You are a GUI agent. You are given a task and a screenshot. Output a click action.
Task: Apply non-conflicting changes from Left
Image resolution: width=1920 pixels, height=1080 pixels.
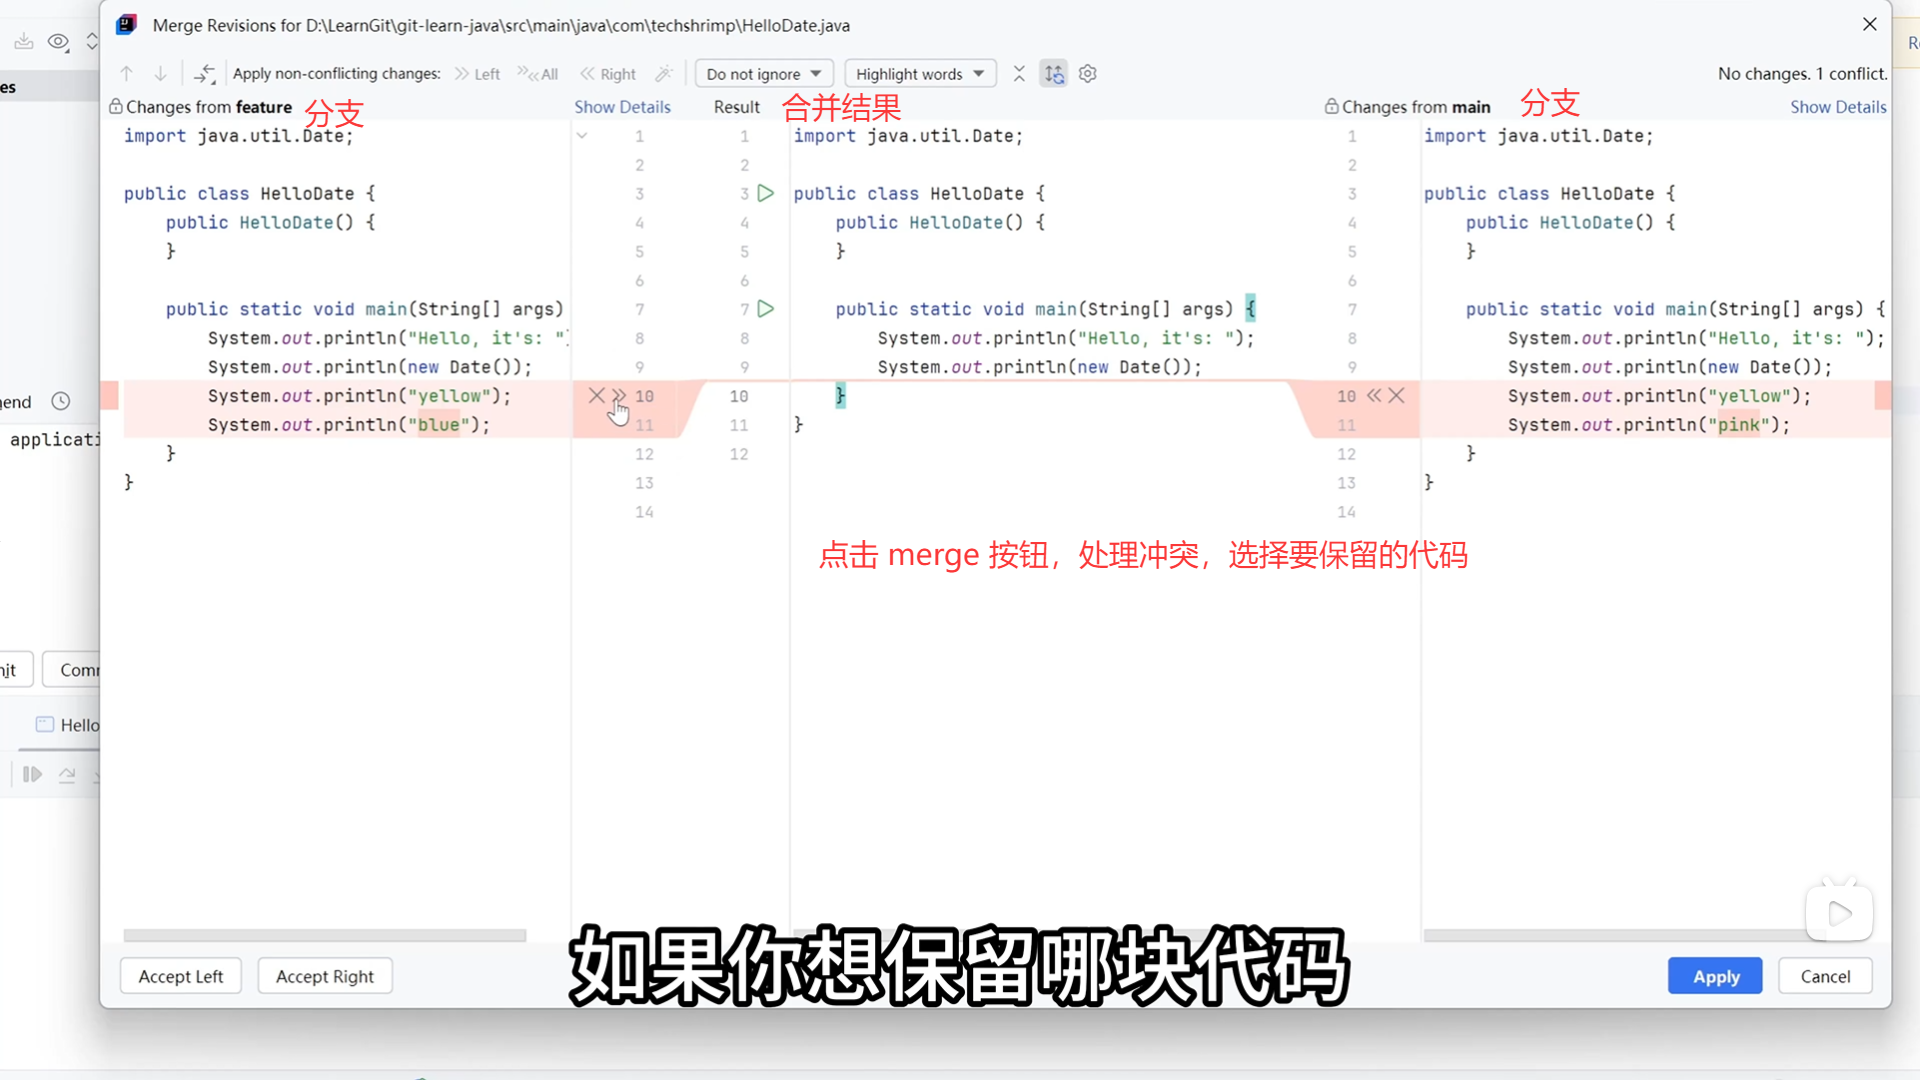pyautogui.click(x=477, y=73)
